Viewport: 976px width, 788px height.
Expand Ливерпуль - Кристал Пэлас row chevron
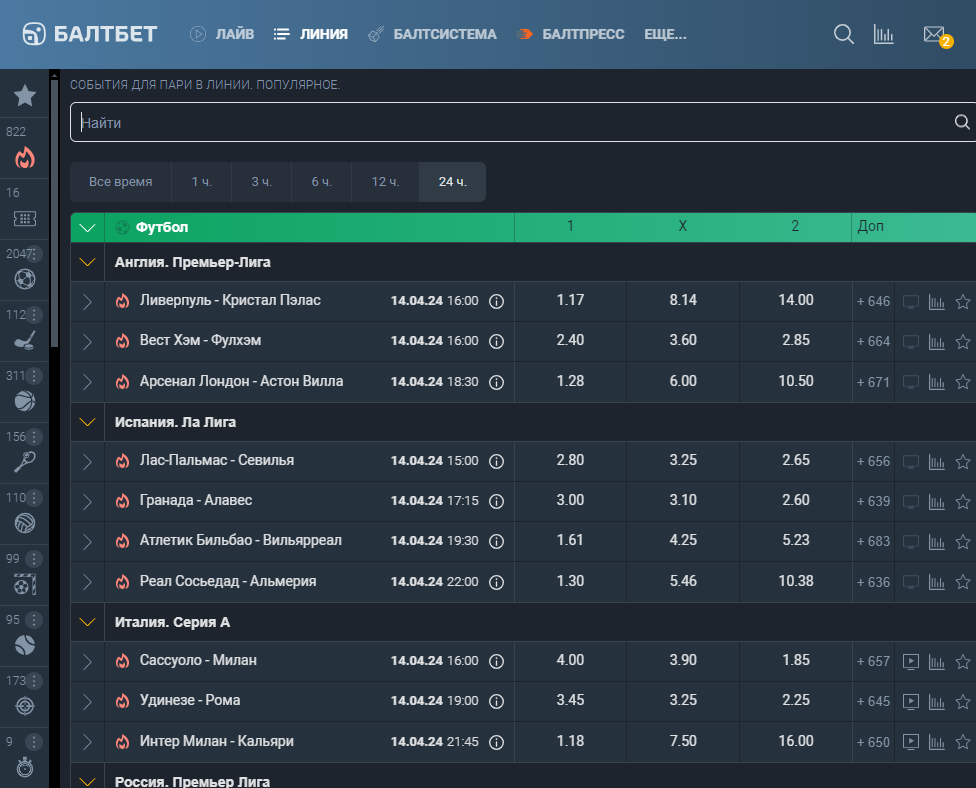click(88, 302)
